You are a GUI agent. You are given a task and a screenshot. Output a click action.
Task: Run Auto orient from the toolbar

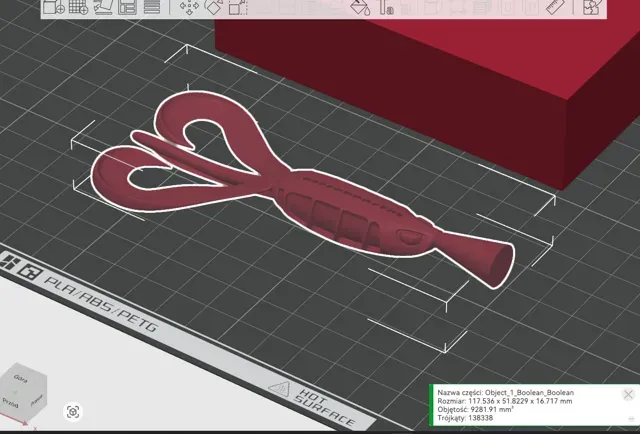[x=103, y=7]
